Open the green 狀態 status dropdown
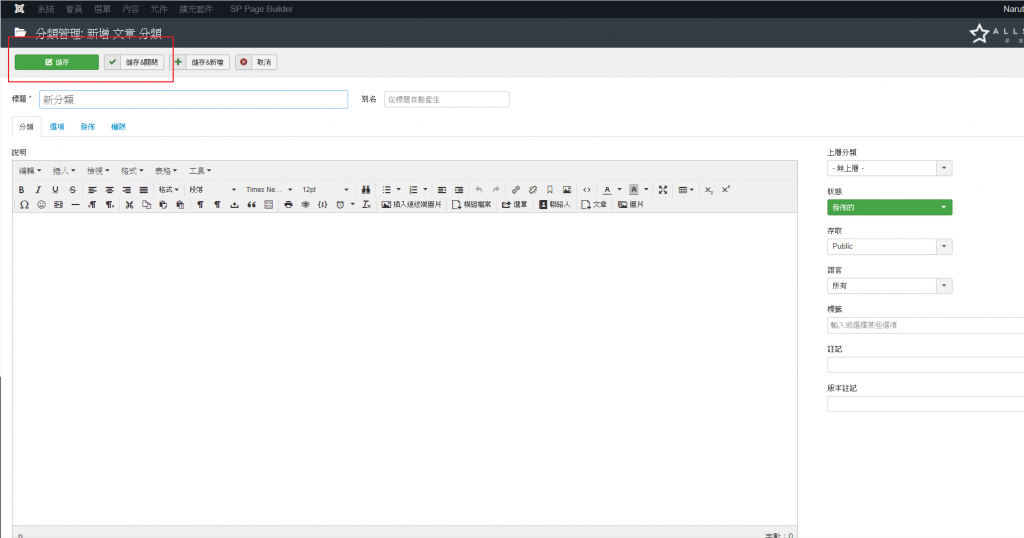 tap(889, 207)
